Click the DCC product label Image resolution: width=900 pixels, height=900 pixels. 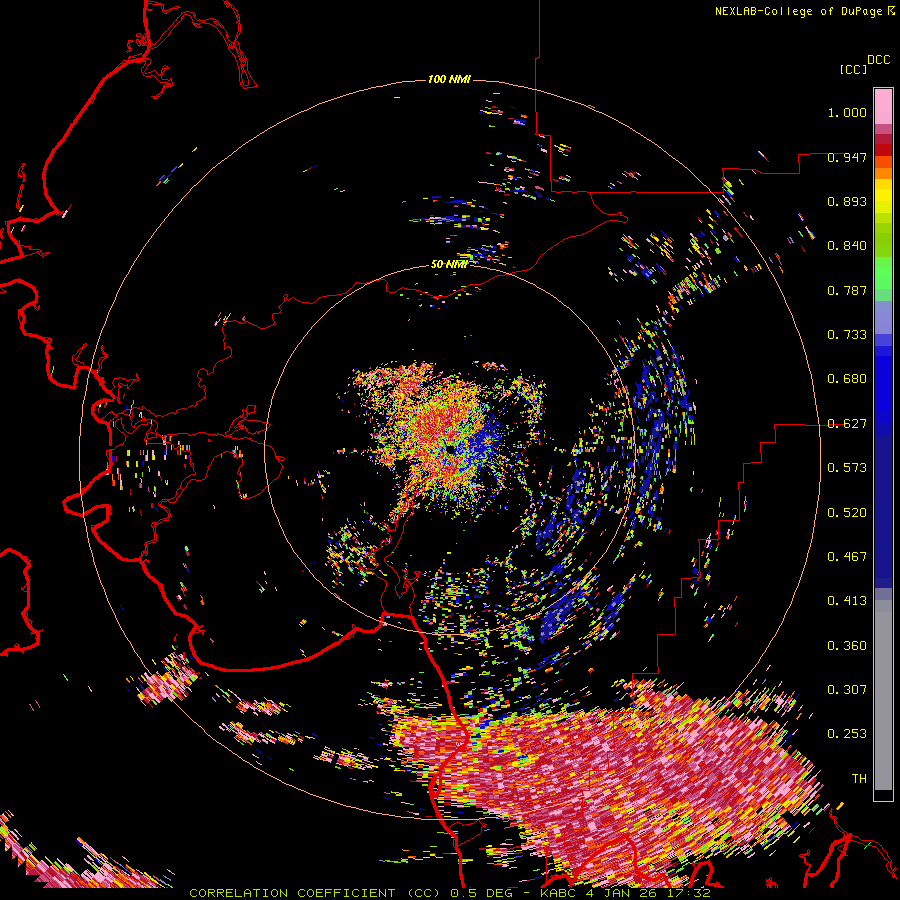tap(879, 60)
